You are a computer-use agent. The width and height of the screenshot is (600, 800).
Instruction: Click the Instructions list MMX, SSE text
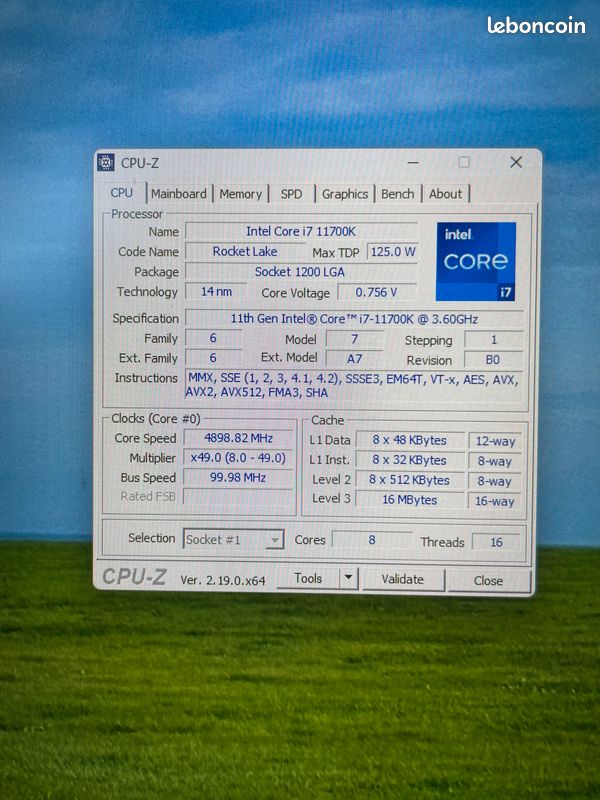click(354, 385)
